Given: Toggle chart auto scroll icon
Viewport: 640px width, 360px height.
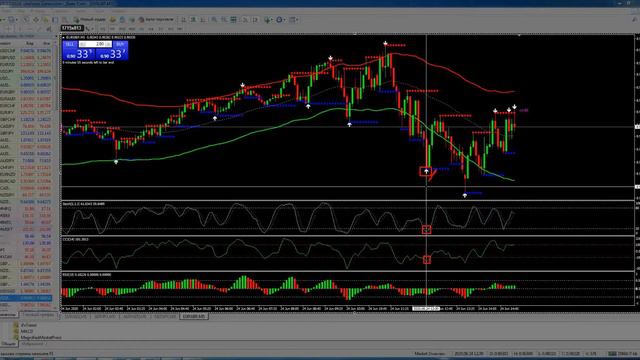Looking at the screenshot, I should coord(245,20).
